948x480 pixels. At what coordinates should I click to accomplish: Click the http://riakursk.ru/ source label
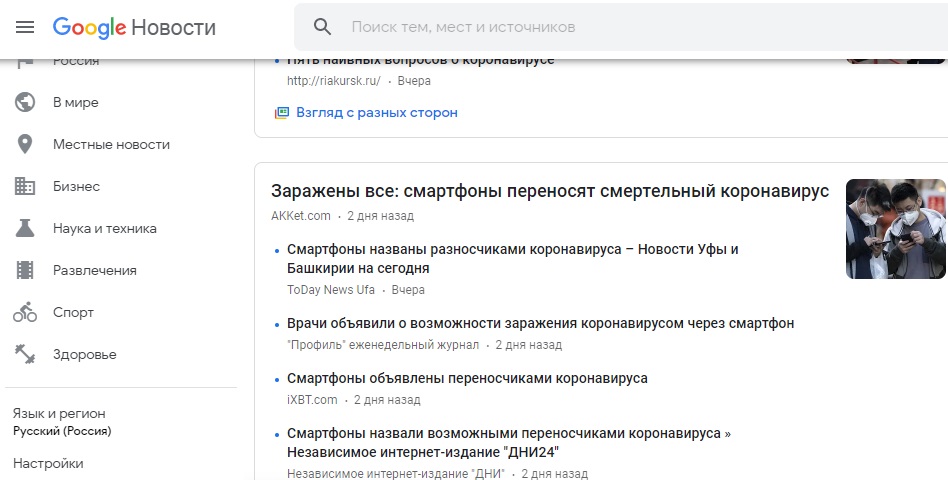[334, 80]
